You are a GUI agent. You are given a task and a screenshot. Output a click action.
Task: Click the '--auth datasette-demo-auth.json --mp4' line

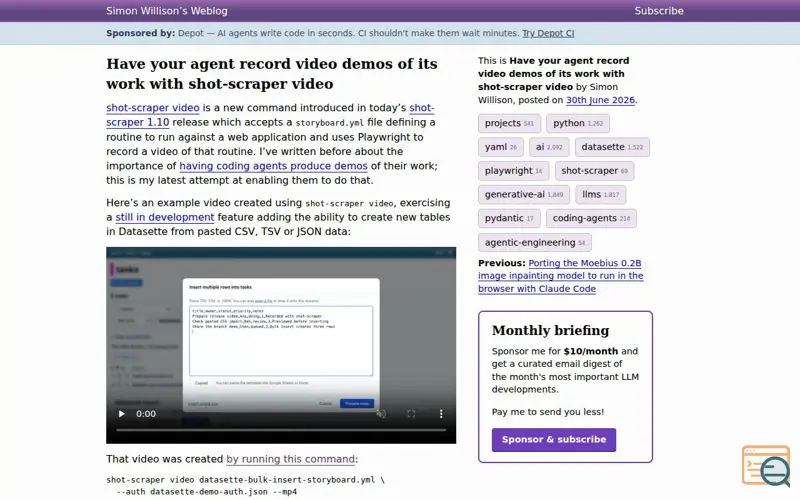pos(207,492)
